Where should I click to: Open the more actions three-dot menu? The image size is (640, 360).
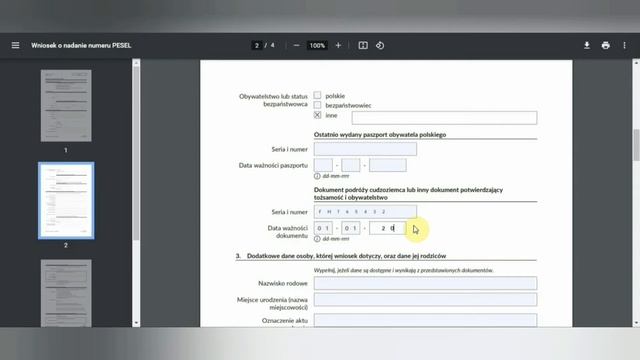pyautogui.click(x=624, y=45)
